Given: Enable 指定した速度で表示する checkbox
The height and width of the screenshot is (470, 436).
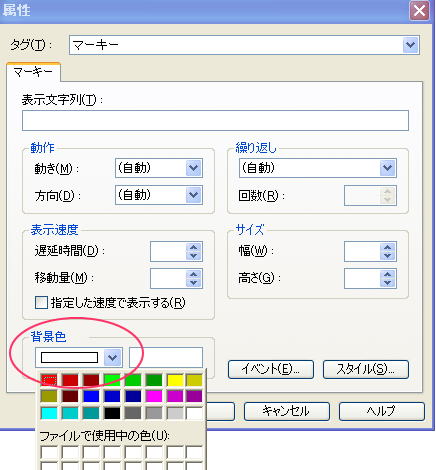Looking at the screenshot, I should (41, 303).
